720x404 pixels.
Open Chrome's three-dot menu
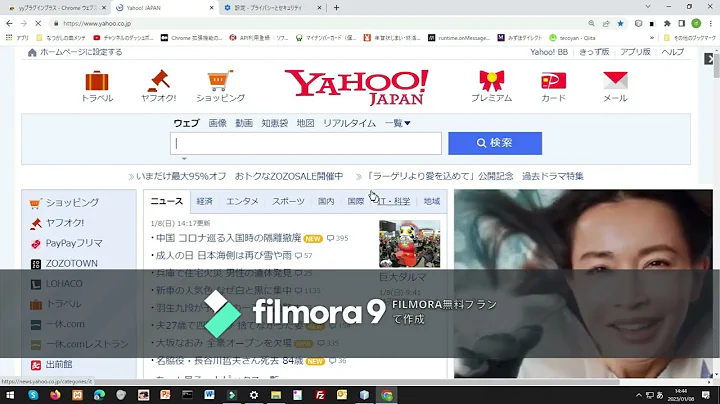(x=711, y=23)
